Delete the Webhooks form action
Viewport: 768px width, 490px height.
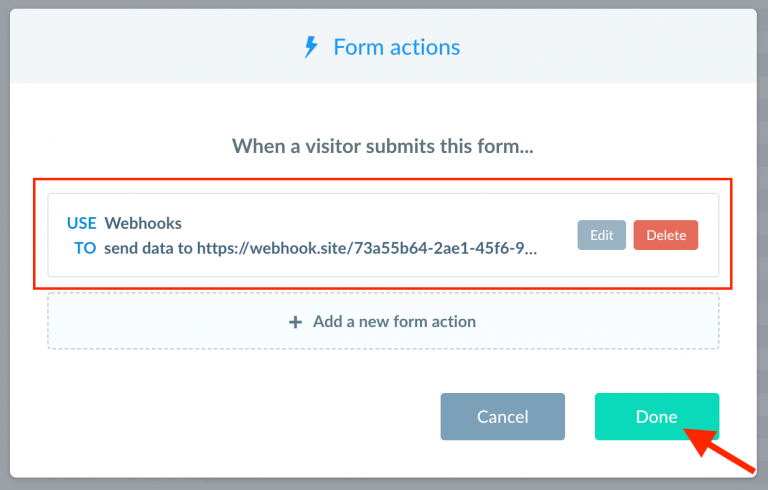point(666,235)
